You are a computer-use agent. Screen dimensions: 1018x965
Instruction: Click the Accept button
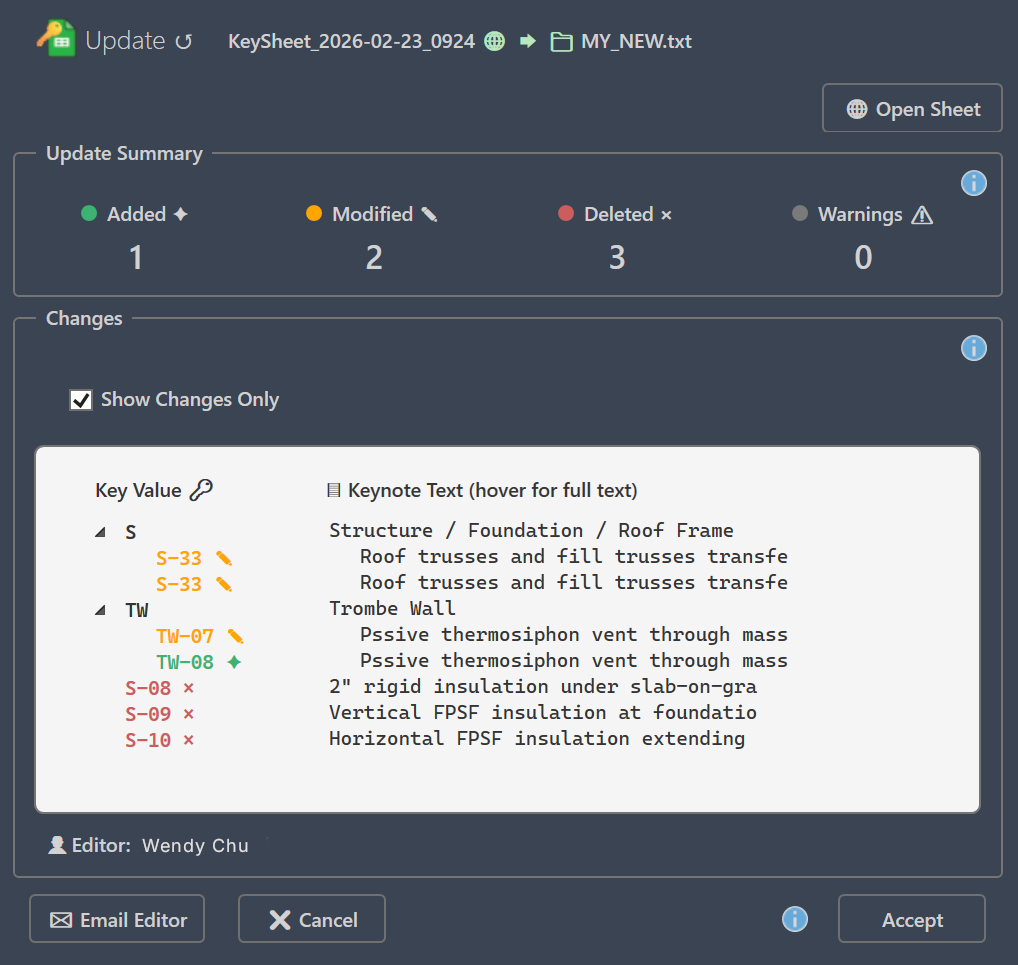click(x=911, y=919)
